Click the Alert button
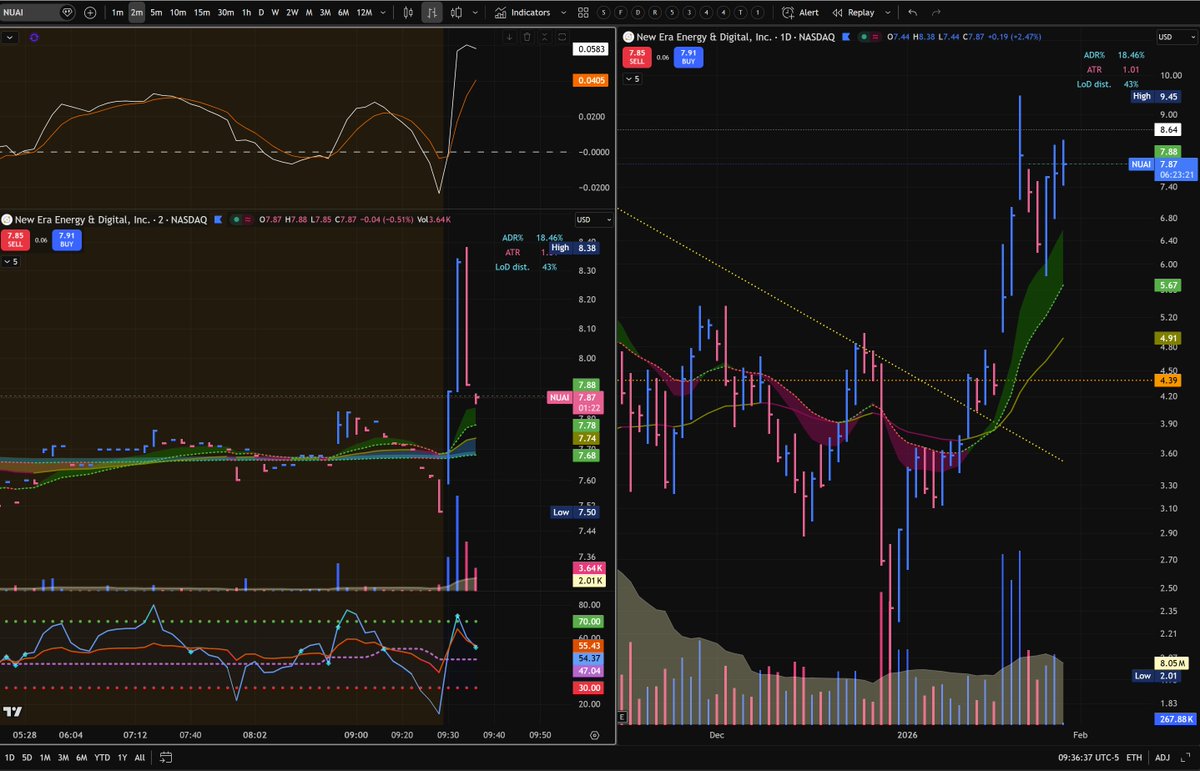Viewport: 1200px width, 771px height. (801, 13)
